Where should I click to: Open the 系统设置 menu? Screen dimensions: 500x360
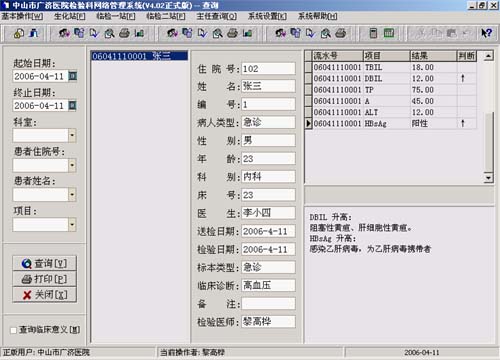coord(267,16)
